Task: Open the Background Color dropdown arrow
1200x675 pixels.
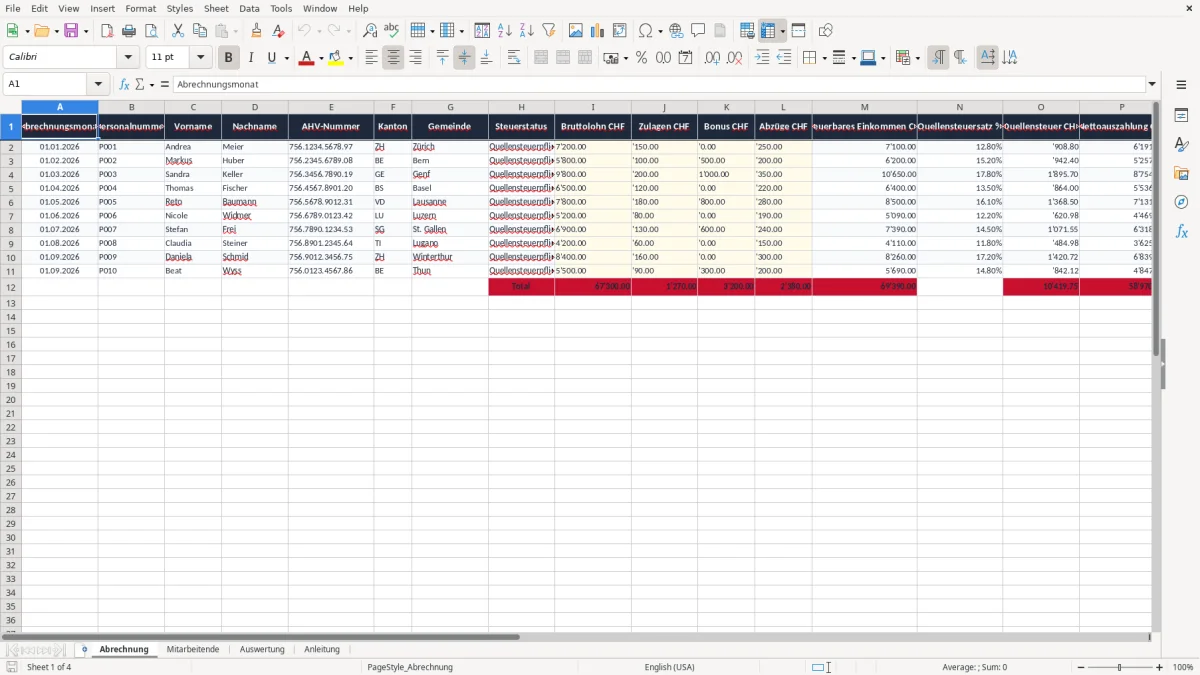Action: pyautogui.click(x=350, y=58)
